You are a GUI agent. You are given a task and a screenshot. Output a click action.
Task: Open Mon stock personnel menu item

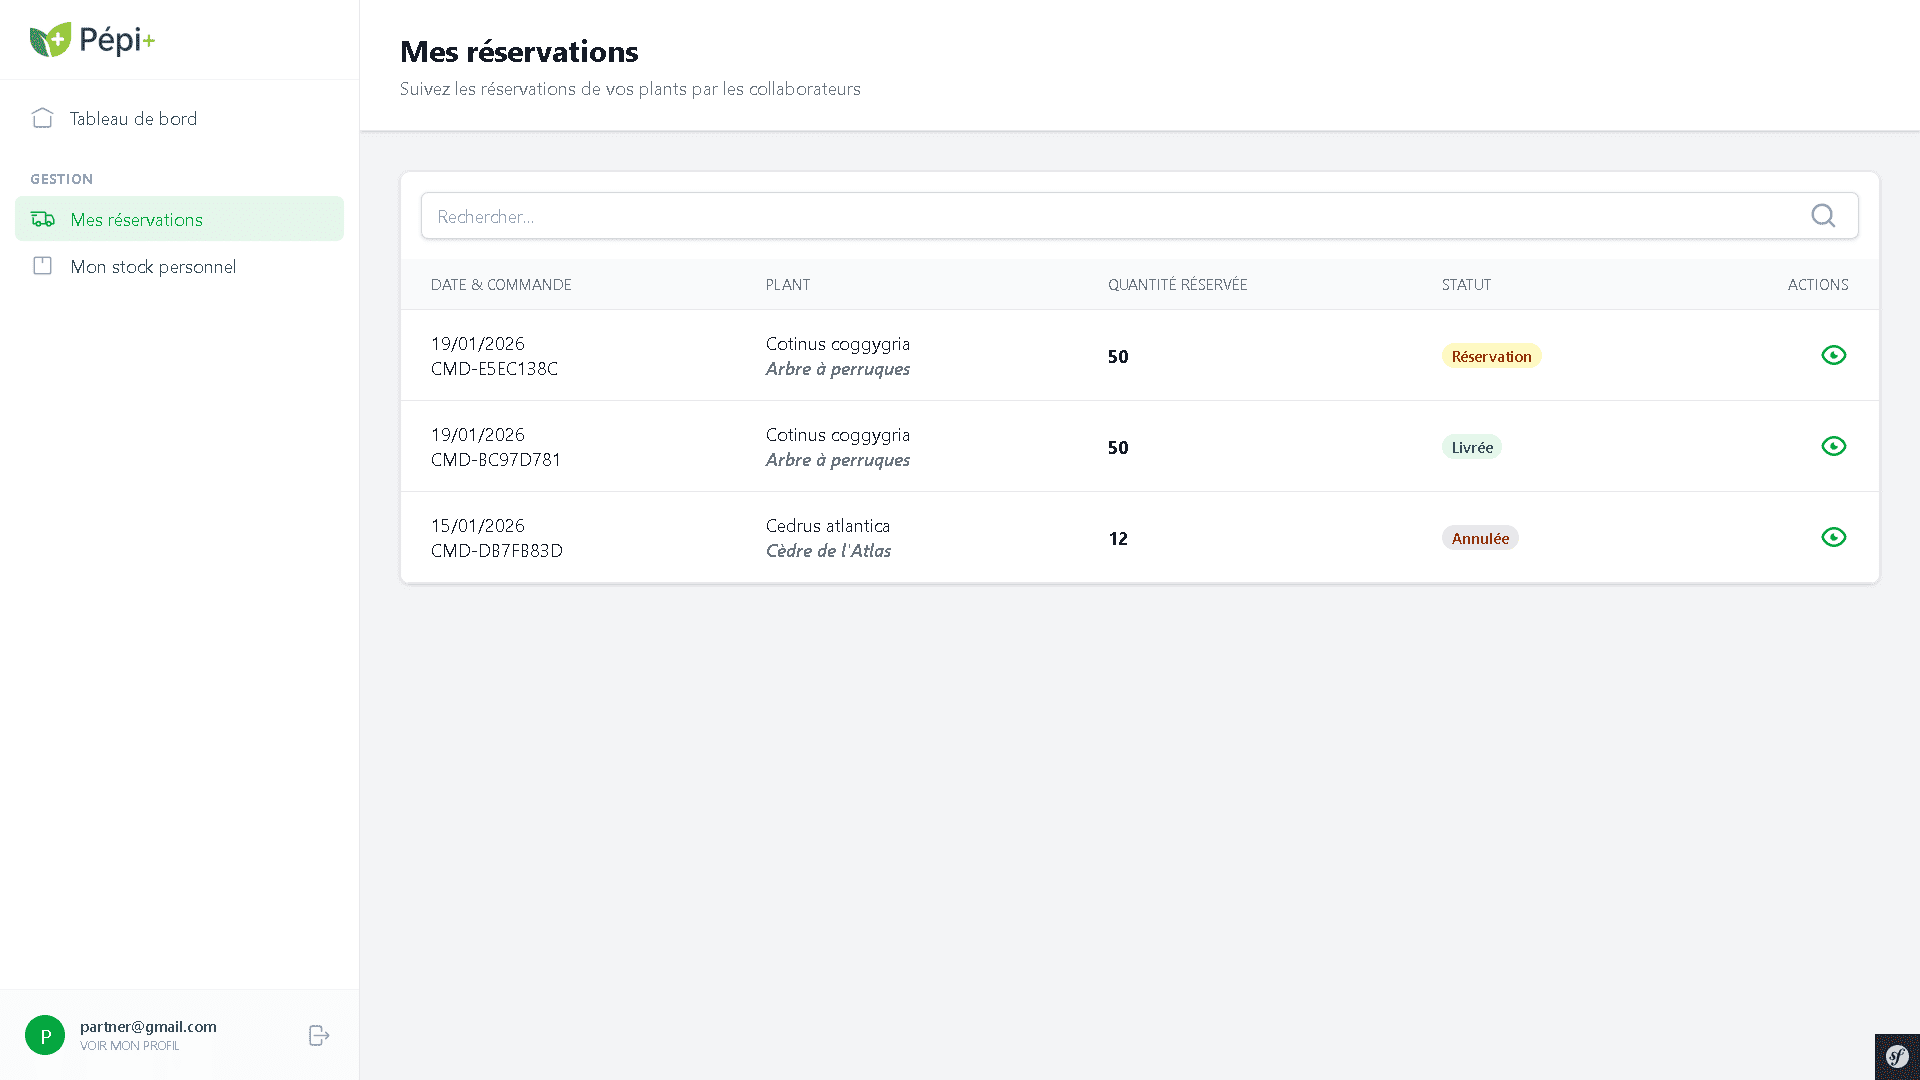point(153,267)
